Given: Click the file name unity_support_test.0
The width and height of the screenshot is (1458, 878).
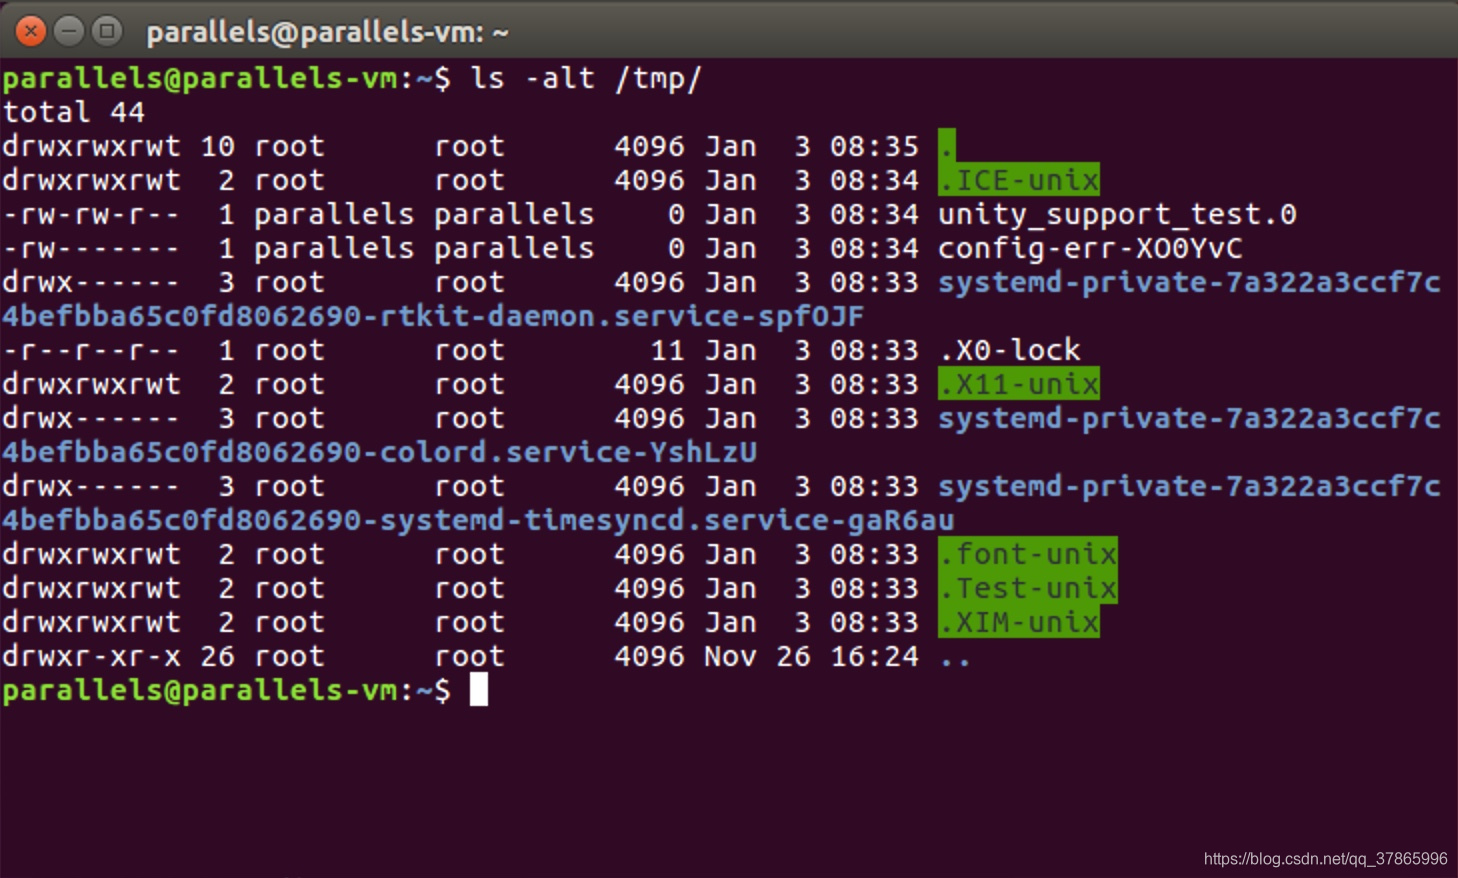Looking at the screenshot, I should point(1117,215).
